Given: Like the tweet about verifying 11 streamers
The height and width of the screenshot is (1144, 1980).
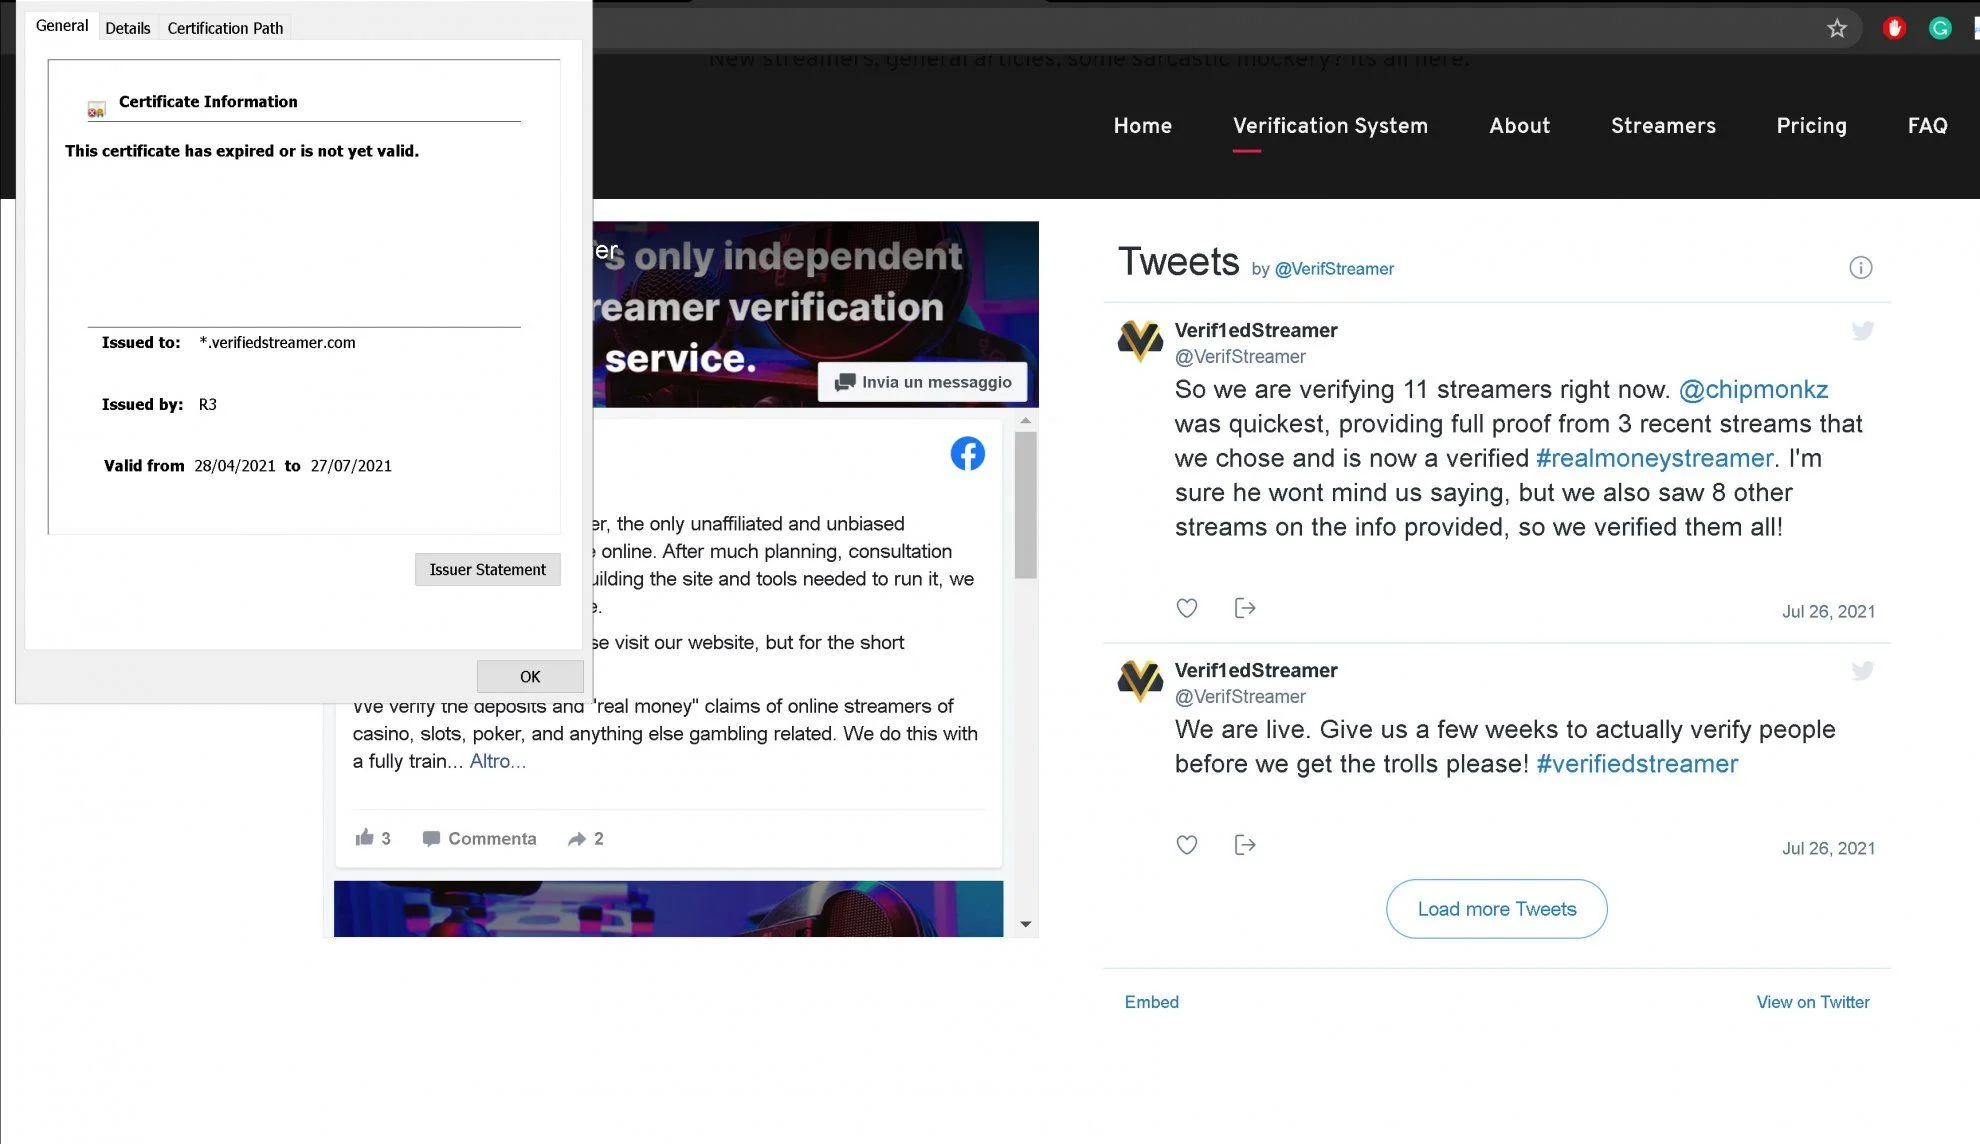Looking at the screenshot, I should pos(1186,608).
